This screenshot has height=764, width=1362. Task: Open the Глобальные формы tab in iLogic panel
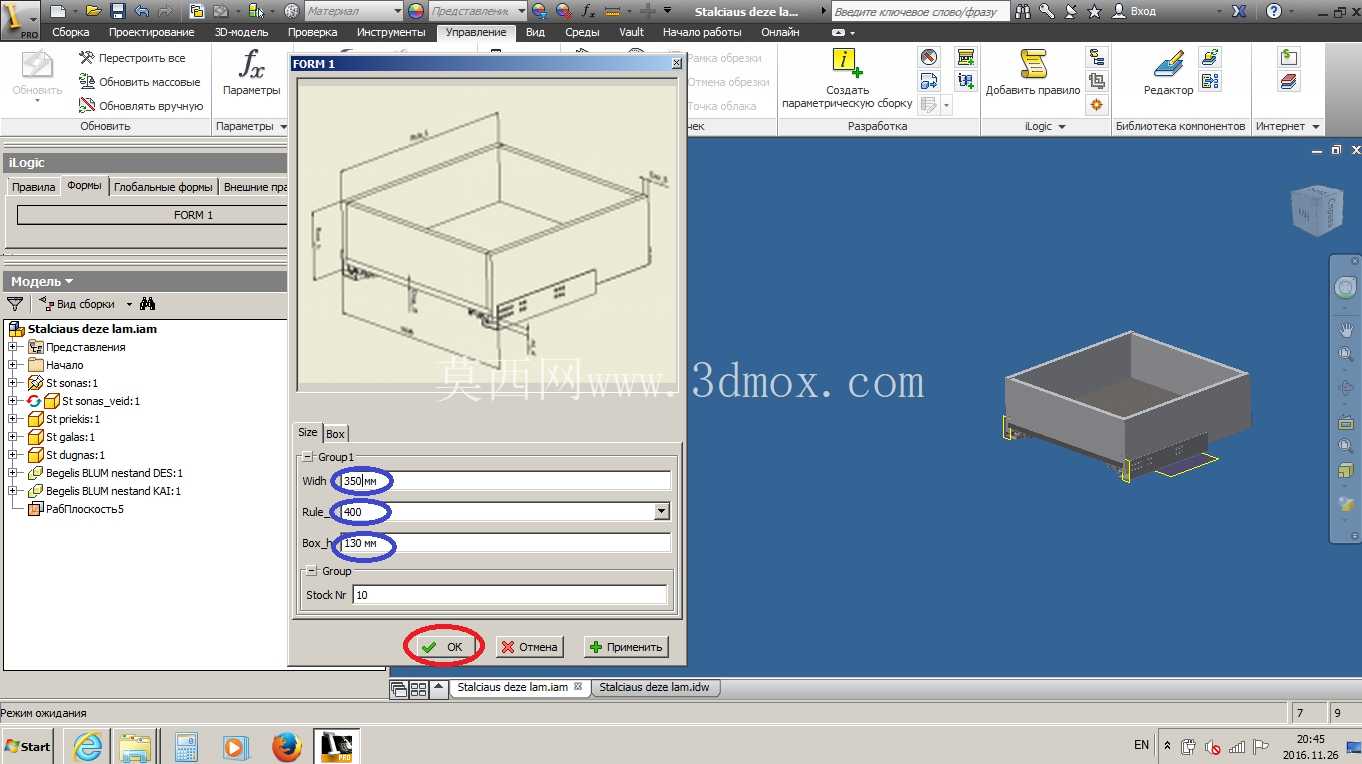click(163, 187)
